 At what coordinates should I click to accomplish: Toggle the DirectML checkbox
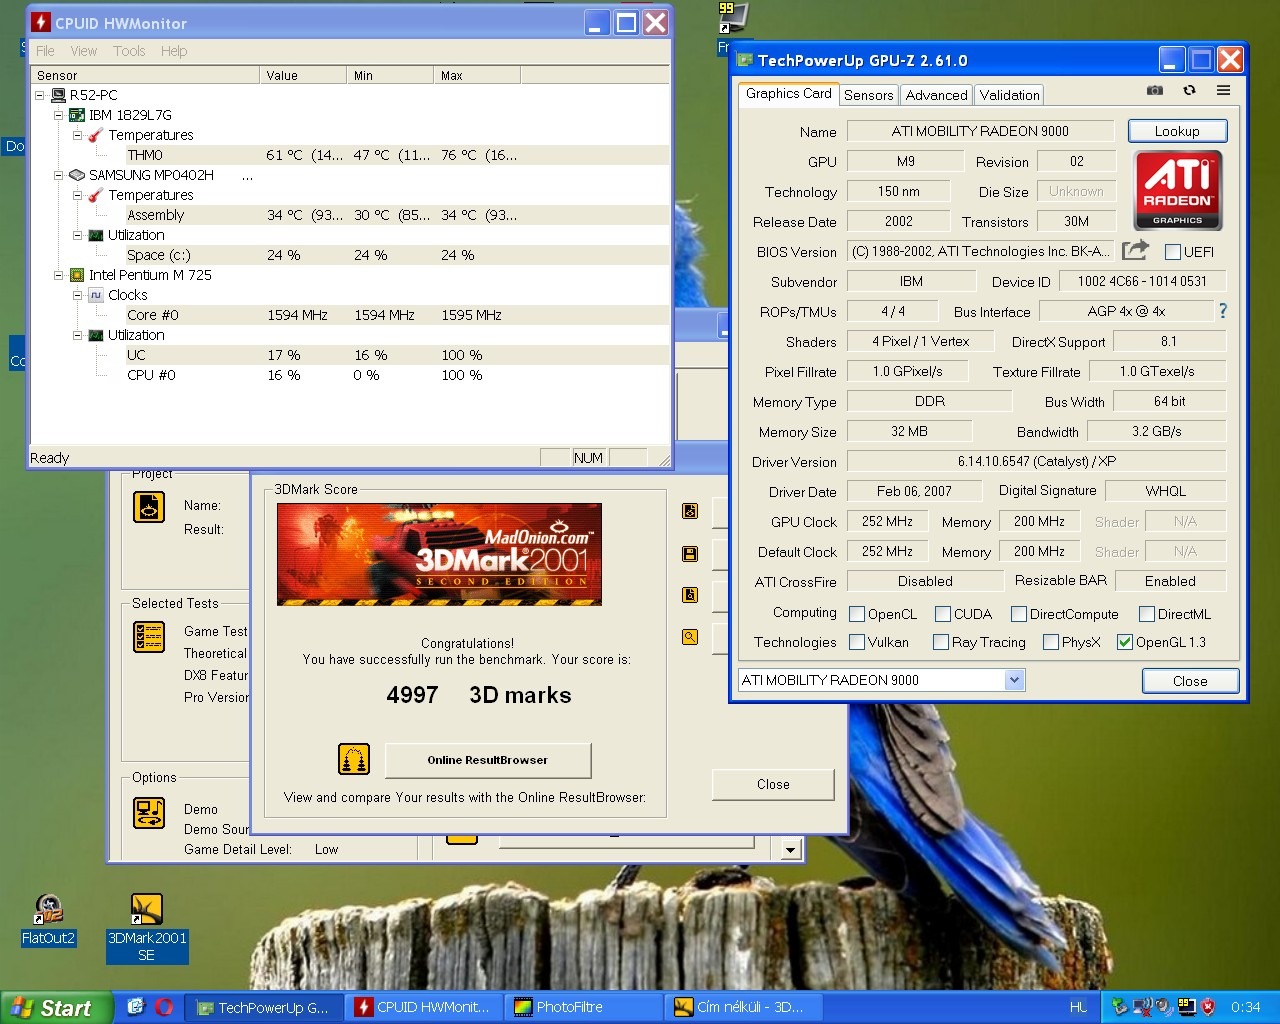[x=1147, y=614]
